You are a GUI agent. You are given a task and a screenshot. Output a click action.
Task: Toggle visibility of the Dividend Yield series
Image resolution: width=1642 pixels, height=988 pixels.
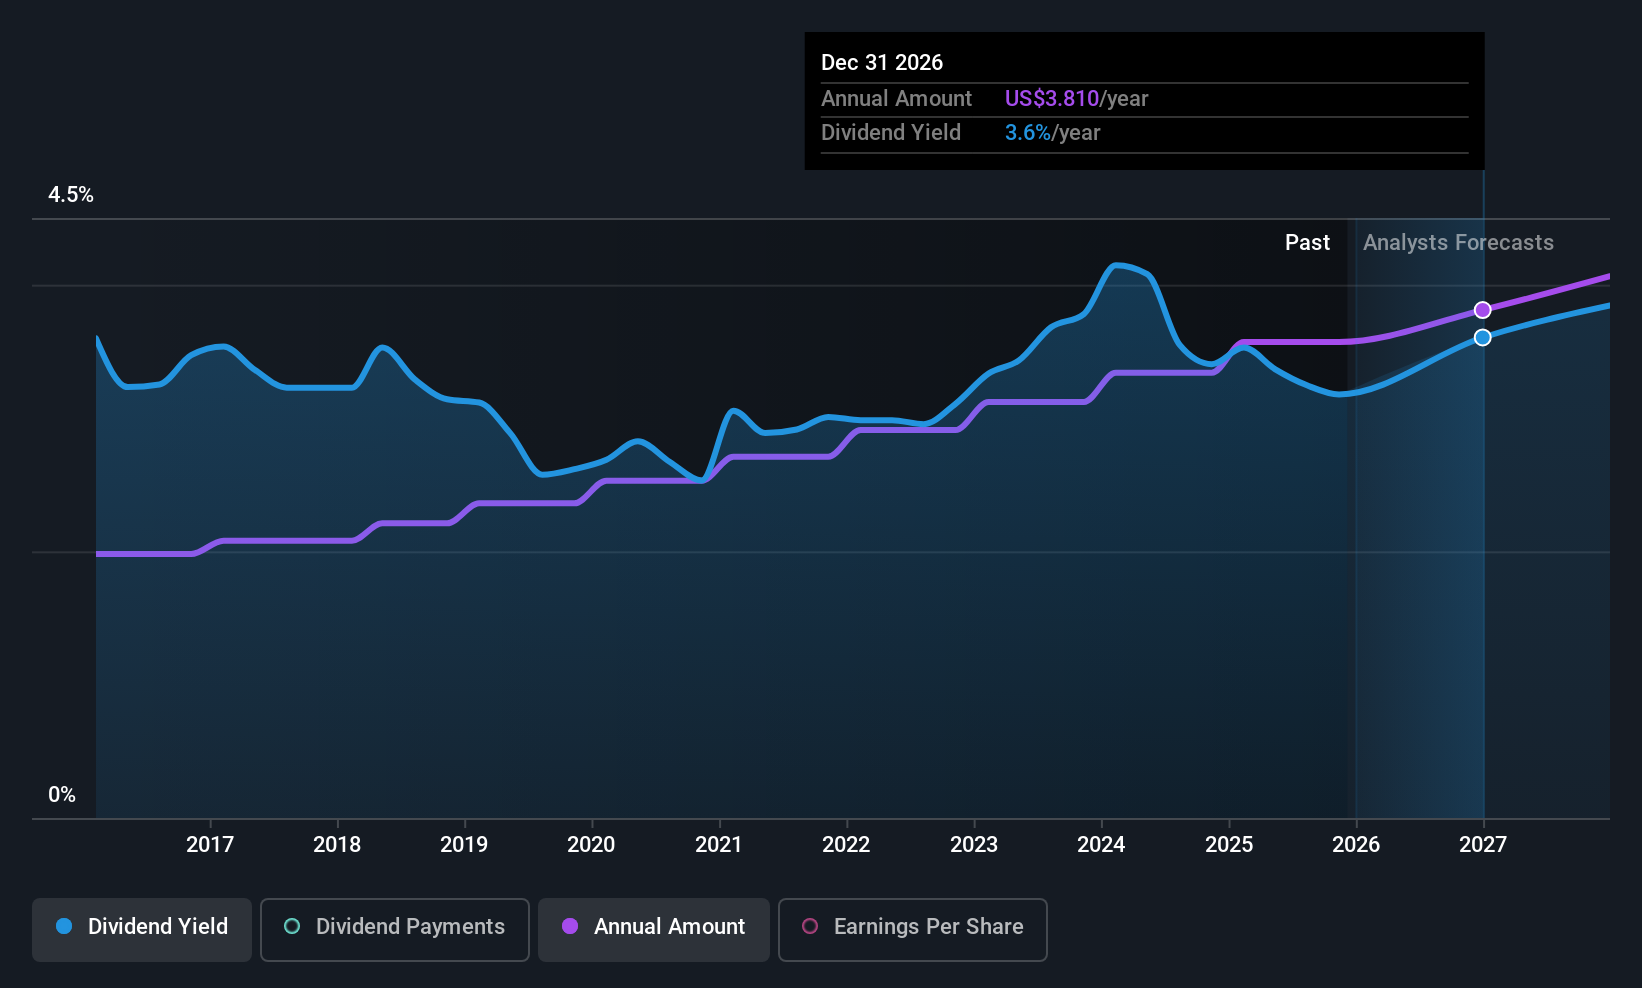coord(141,929)
